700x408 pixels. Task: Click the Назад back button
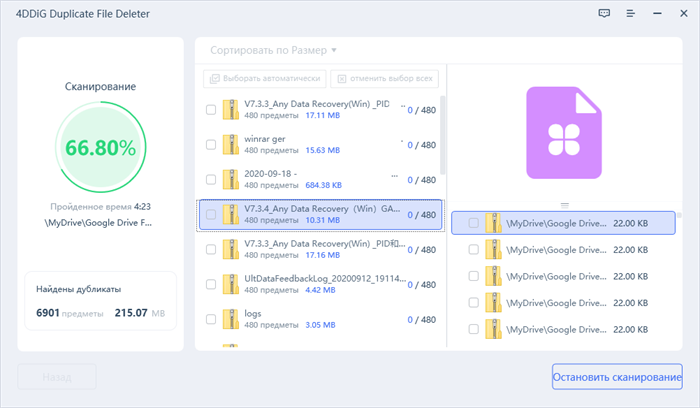tap(57, 377)
